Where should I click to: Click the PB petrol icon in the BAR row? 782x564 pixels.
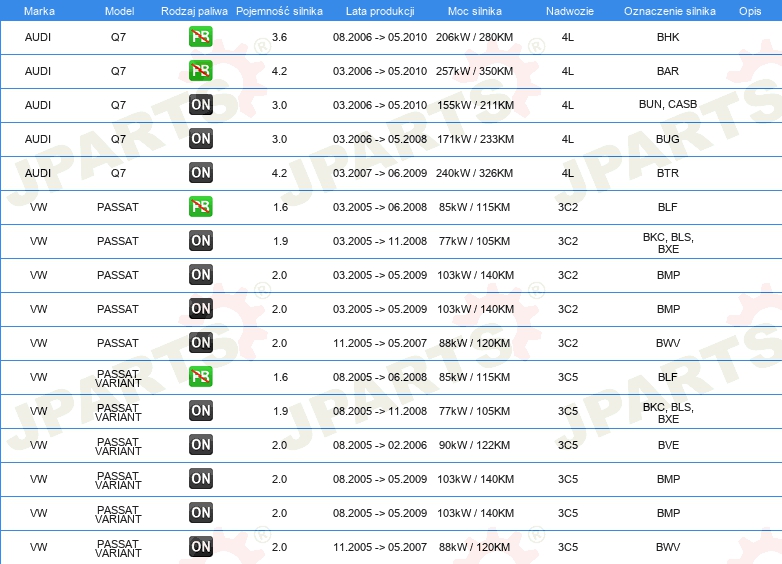(x=200, y=71)
